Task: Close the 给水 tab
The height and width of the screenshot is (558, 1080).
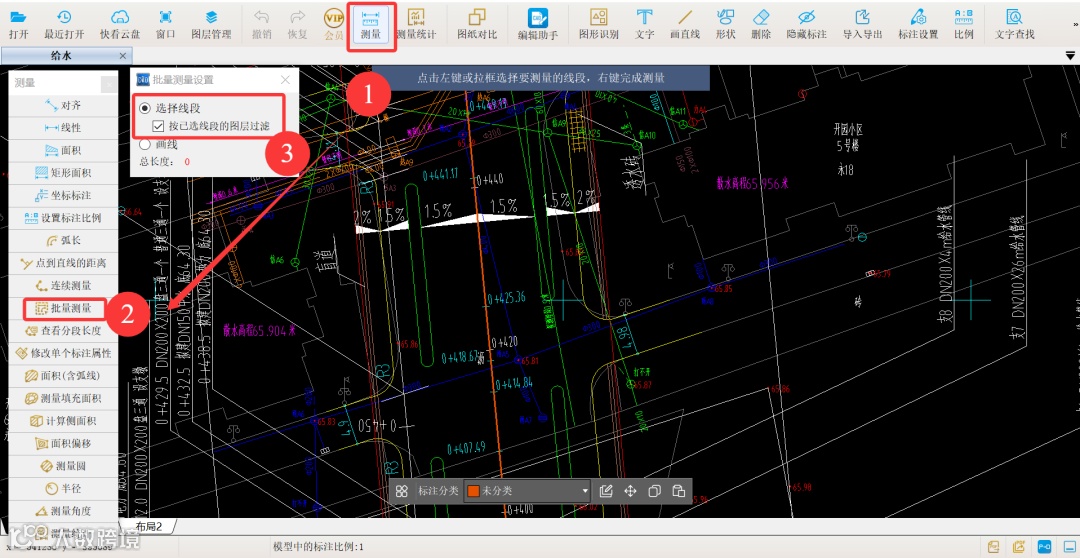Action: pyautogui.click(x=123, y=56)
